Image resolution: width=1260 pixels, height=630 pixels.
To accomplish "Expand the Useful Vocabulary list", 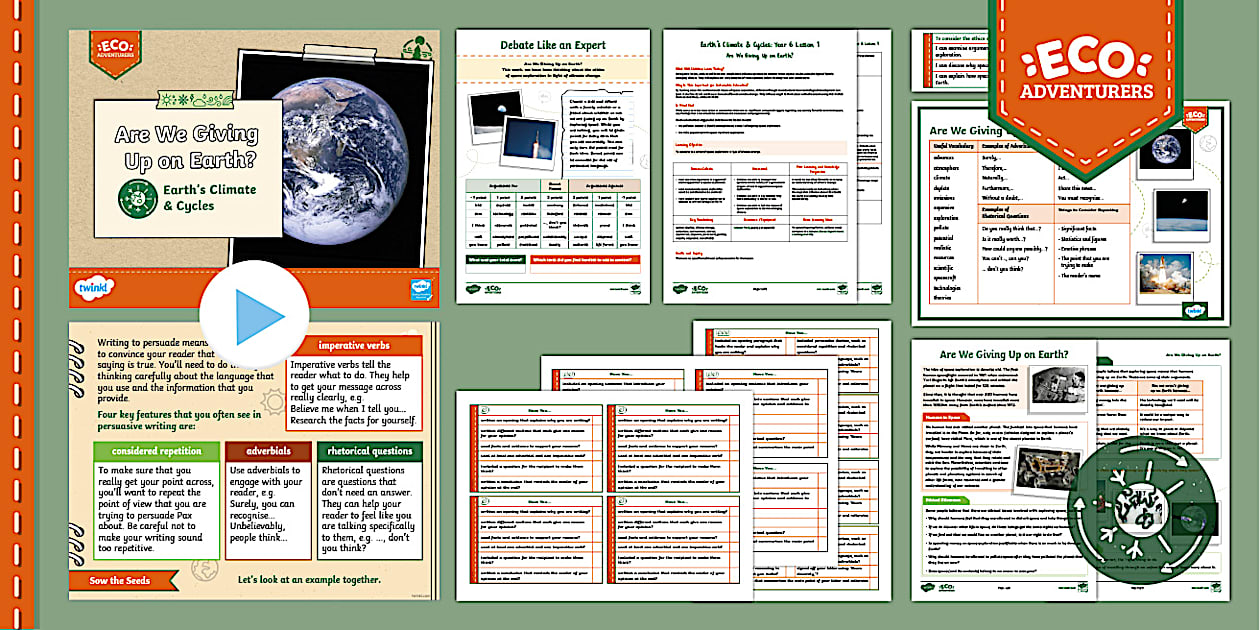I will tap(951, 148).
